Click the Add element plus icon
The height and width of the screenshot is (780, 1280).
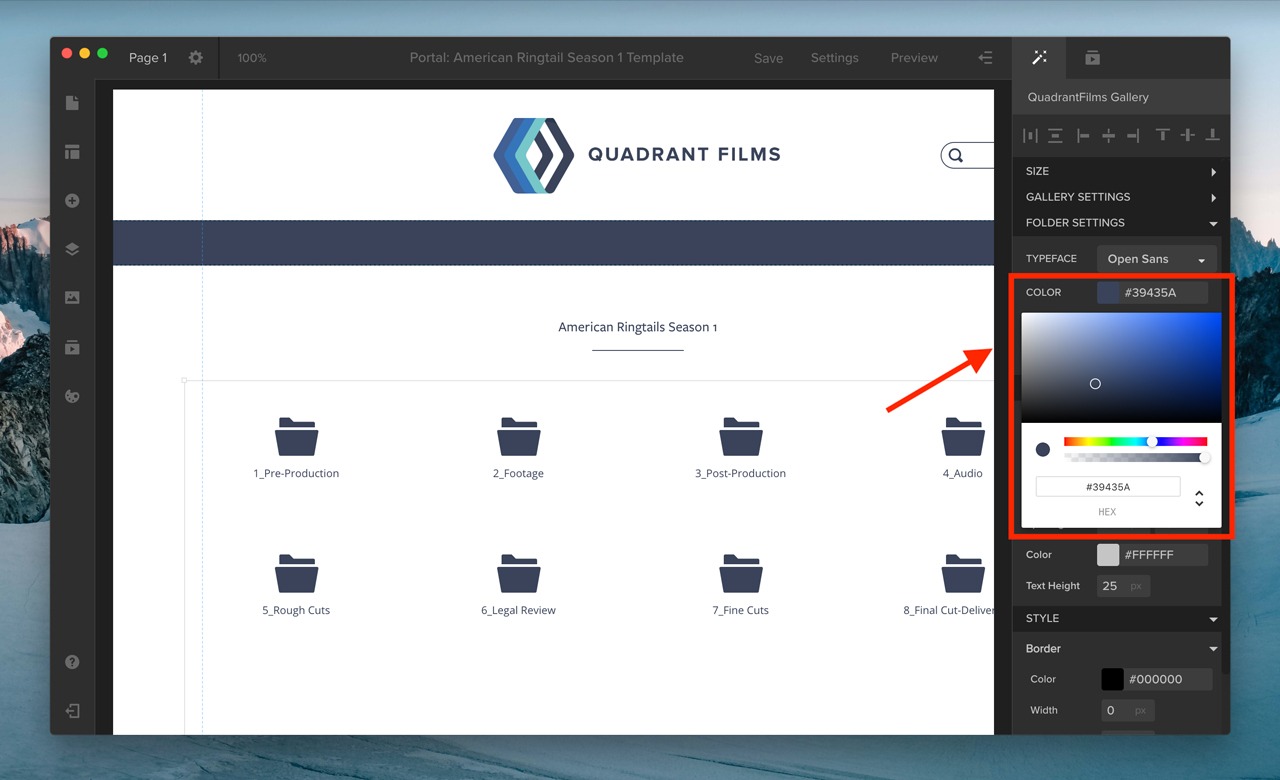pos(72,201)
